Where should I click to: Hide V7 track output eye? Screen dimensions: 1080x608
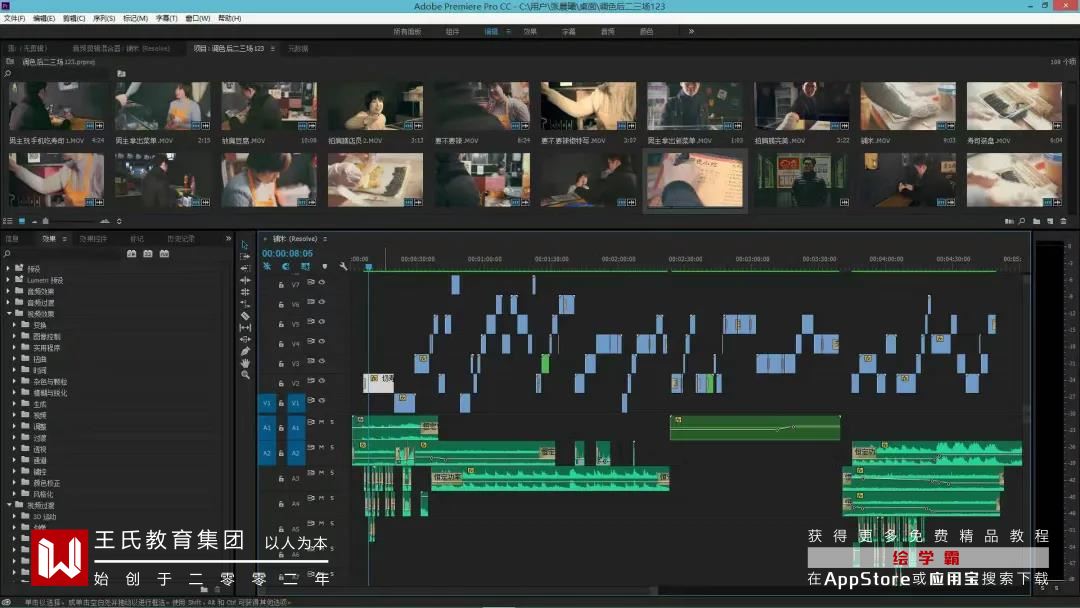click(x=322, y=282)
